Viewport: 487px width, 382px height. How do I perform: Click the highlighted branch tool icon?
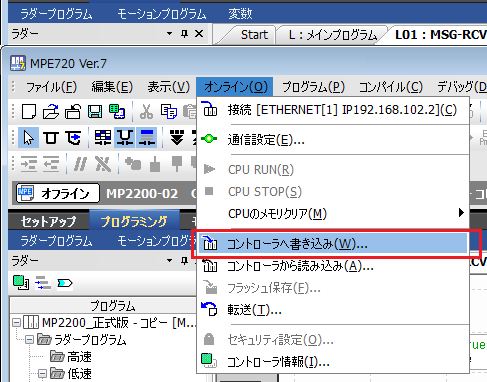[x=125, y=137]
